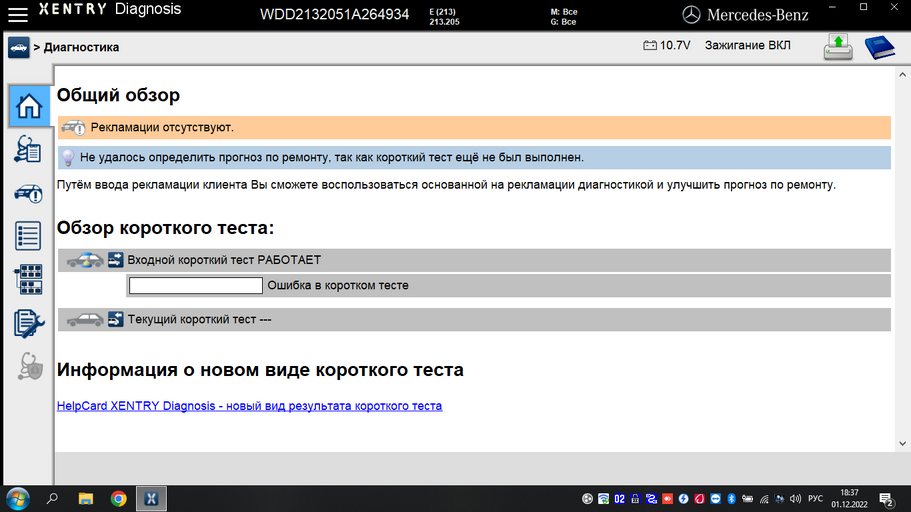Click the blue 02 tray icon

[619, 499]
